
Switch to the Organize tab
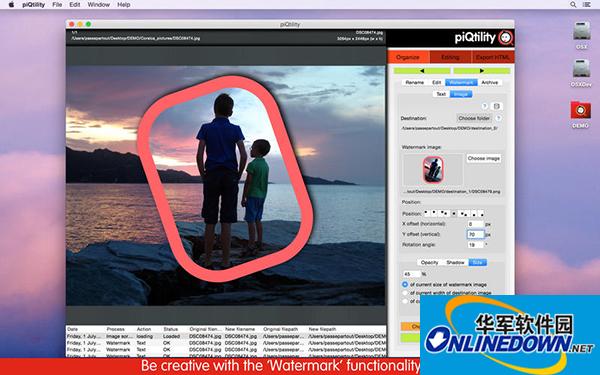pos(408,57)
